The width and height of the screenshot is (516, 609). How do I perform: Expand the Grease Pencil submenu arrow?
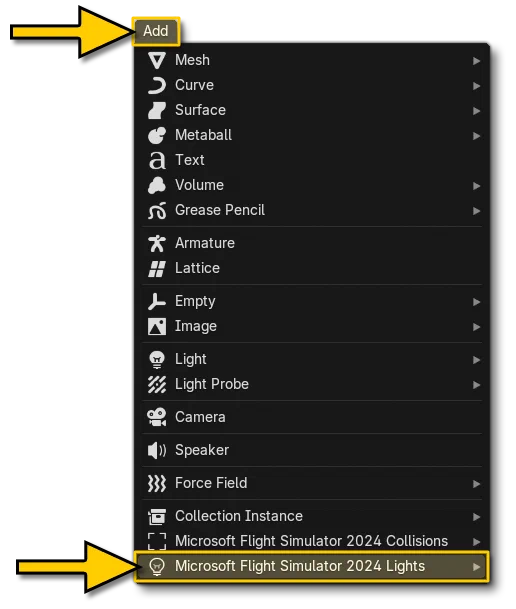(x=476, y=211)
